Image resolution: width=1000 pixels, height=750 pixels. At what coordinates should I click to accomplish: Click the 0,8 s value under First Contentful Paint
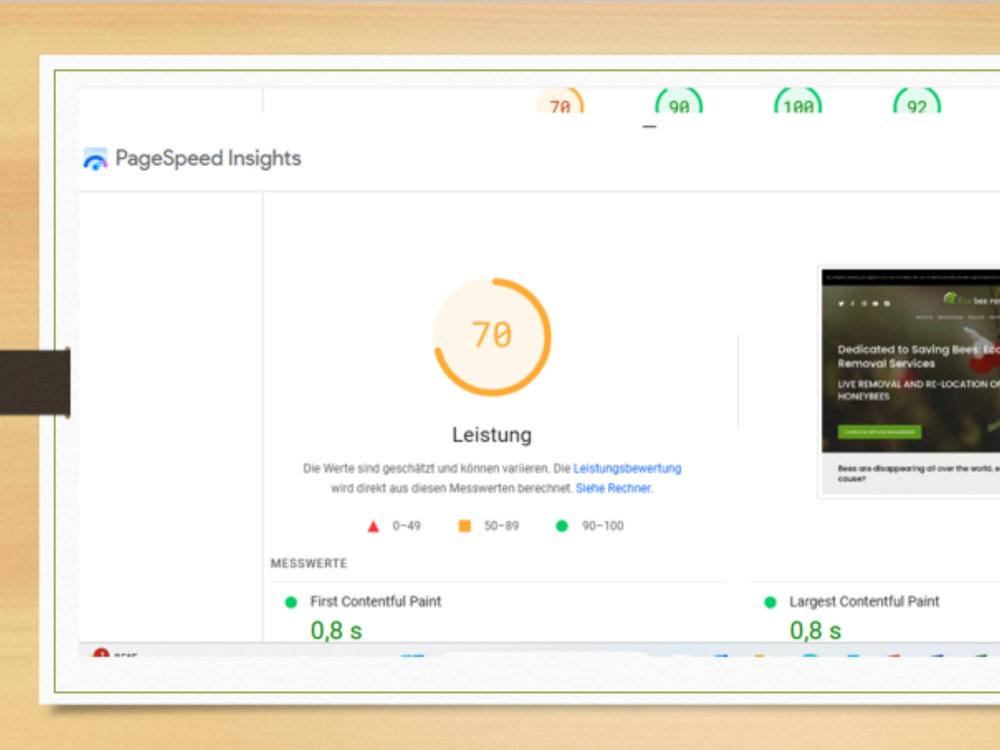(336, 631)
